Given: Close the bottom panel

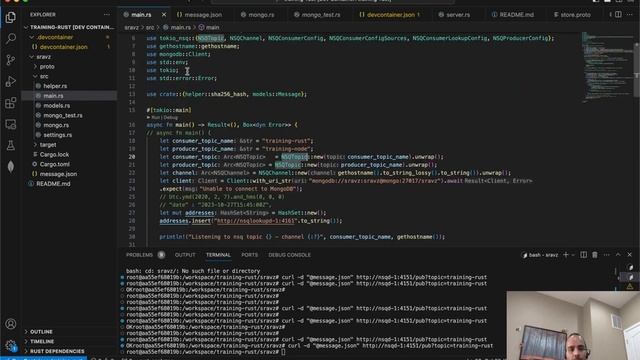Looking at the screenshot, I should (x=629, y=255).
